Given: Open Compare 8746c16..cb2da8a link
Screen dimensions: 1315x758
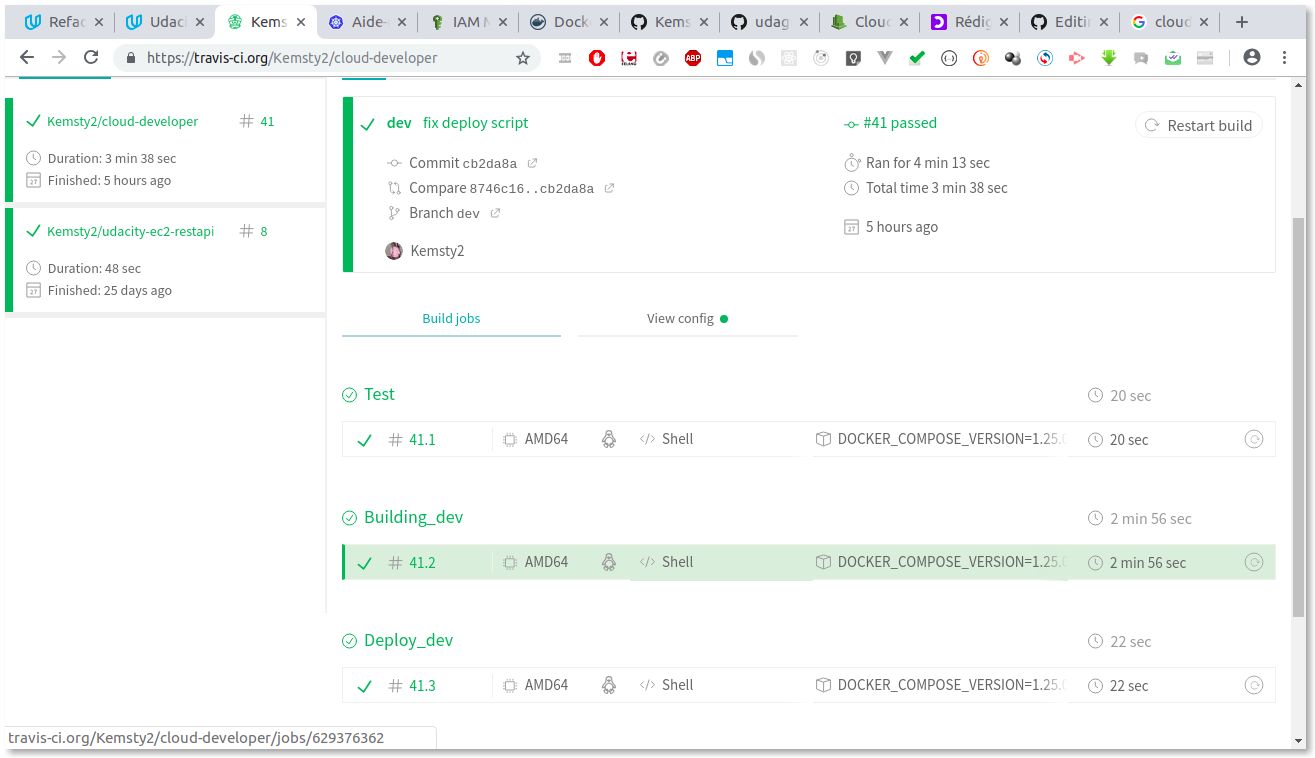Looking at the screenshot, I should click(501, 188).
